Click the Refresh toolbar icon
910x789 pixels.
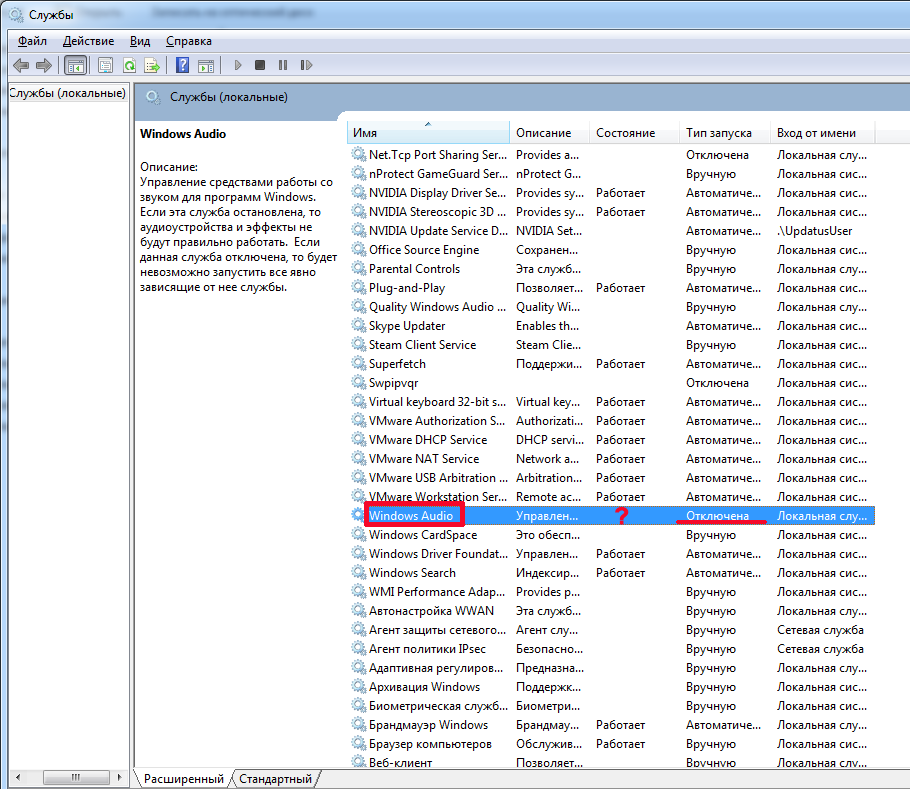129,65
